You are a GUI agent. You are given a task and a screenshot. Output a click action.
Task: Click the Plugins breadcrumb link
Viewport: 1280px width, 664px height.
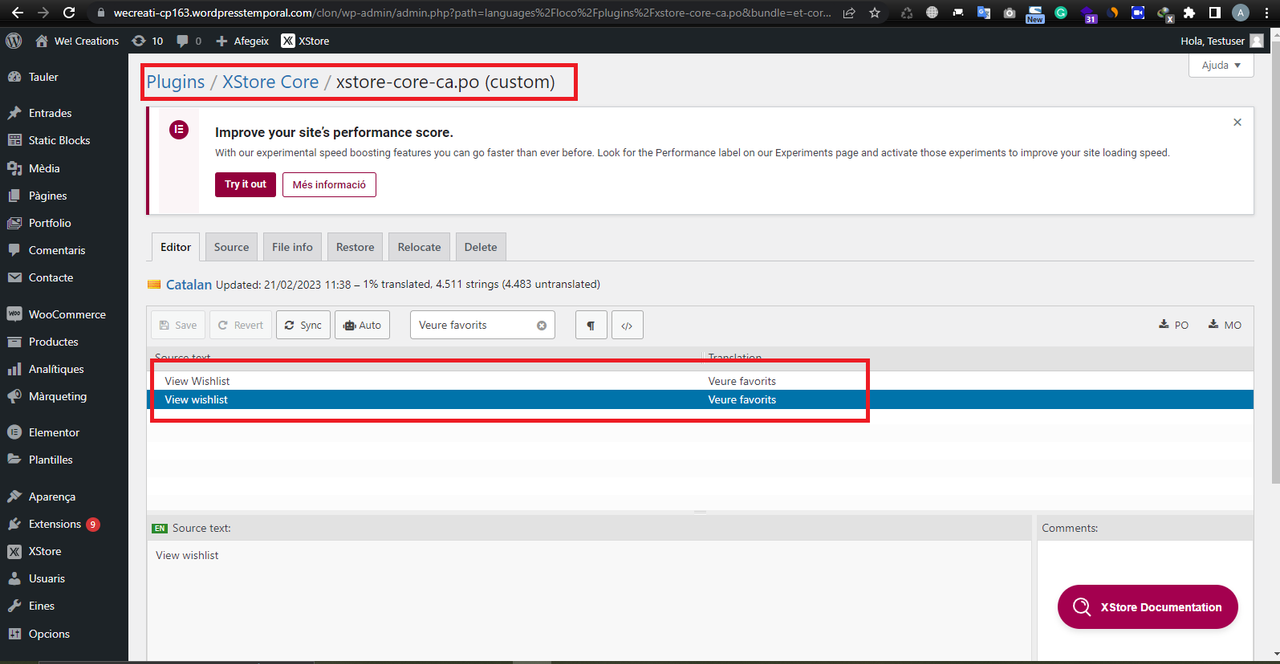pyautogui.click(x=175, y=82)
